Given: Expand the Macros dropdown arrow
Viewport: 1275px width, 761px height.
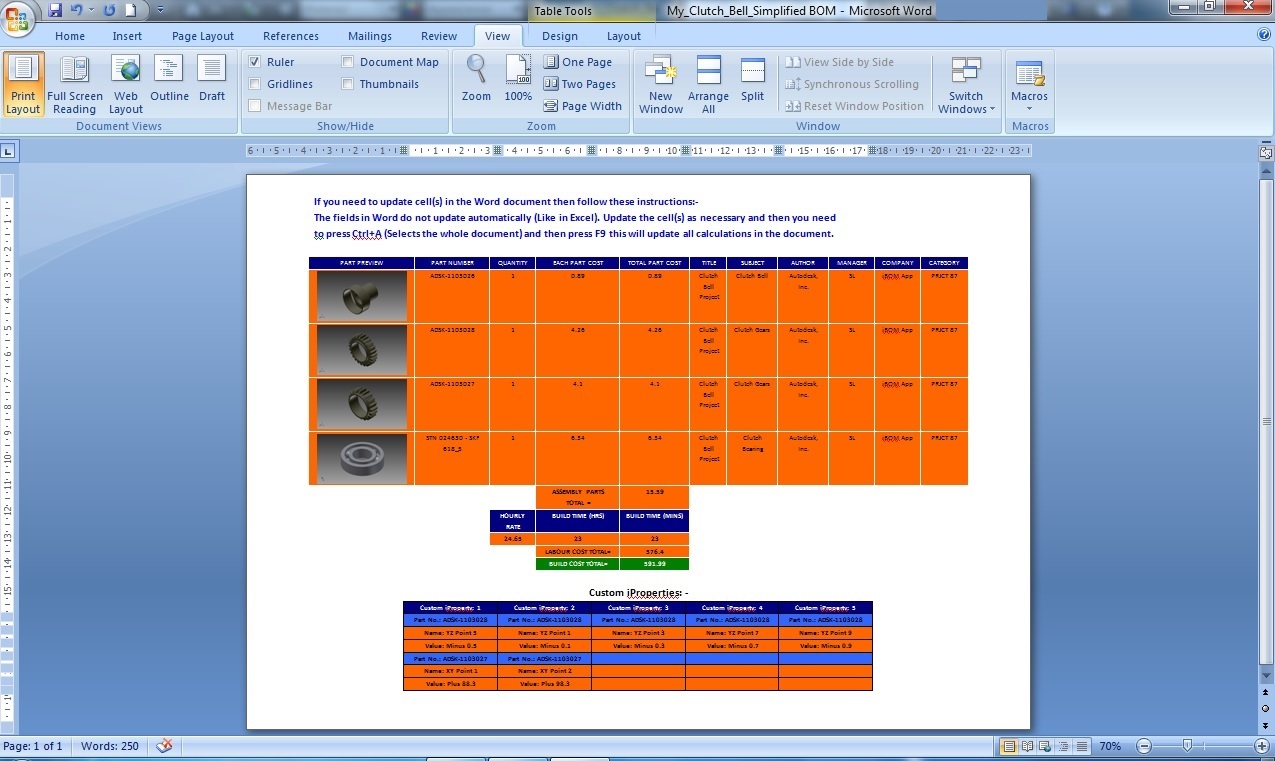Looking at the screenshot, I should pos(1029,108).
